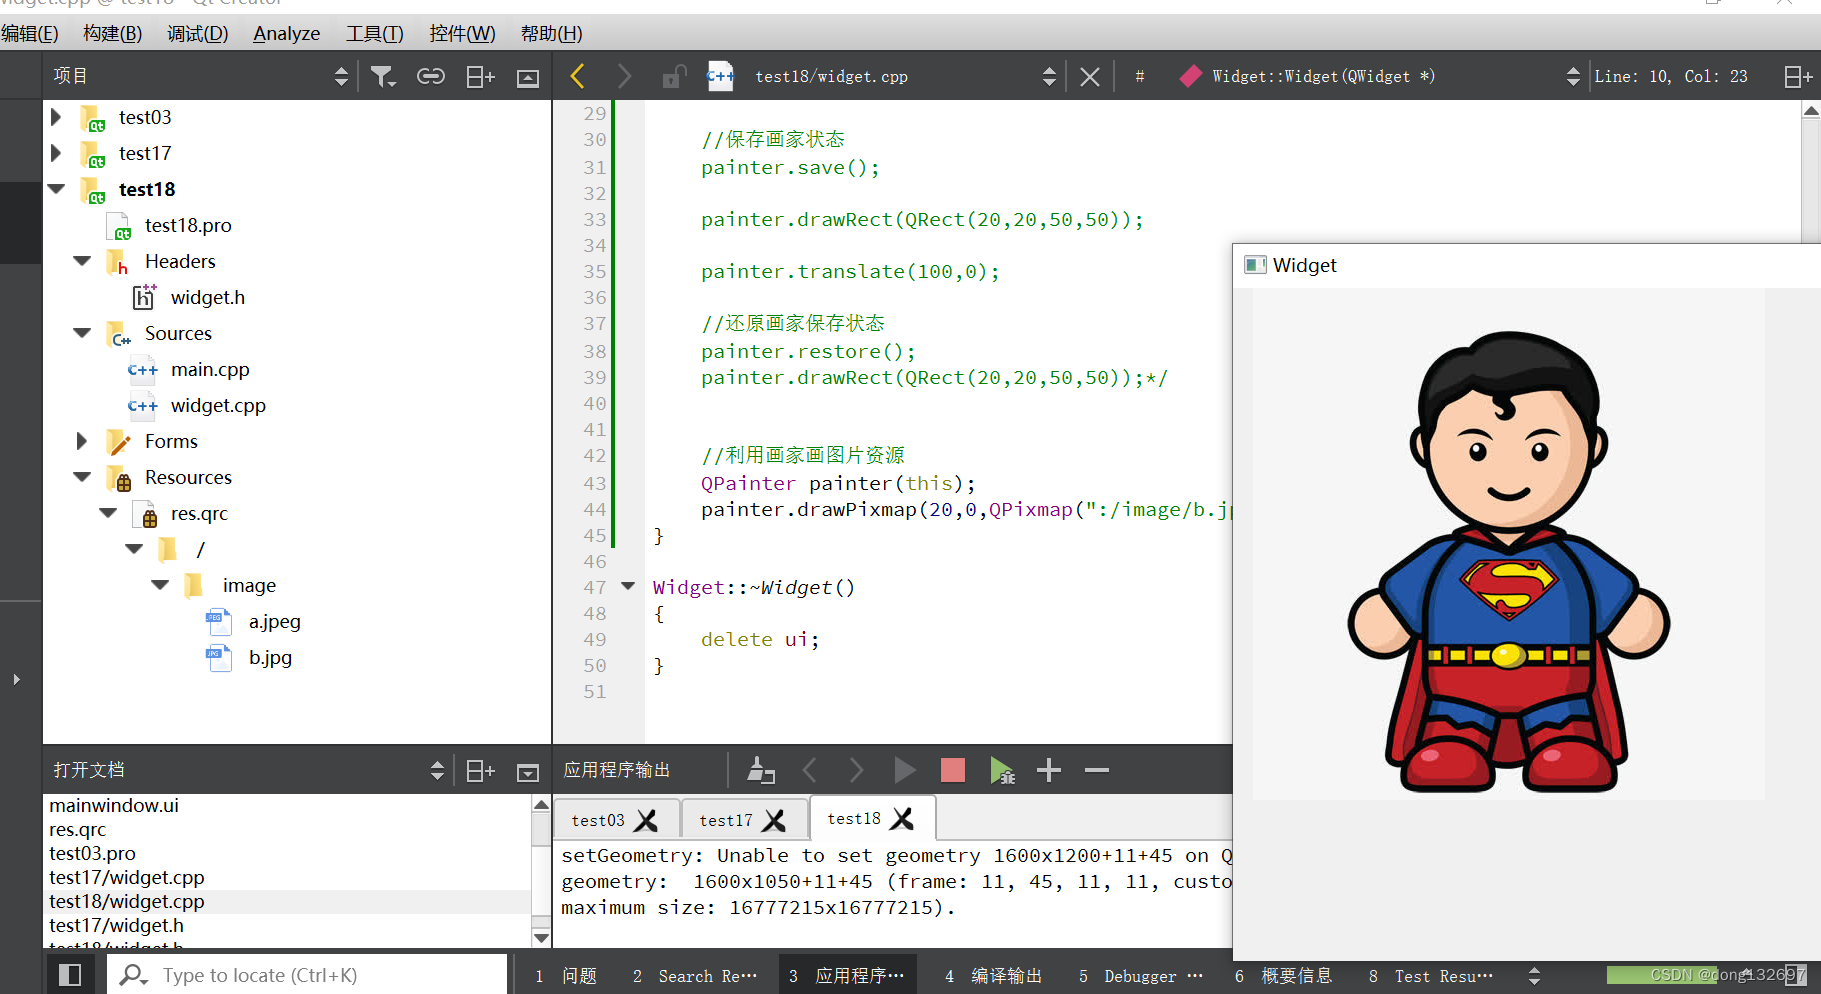This screenshot has height=994, width=1821.
Task: Expand the Forms folder
Action: pos(83,441)
